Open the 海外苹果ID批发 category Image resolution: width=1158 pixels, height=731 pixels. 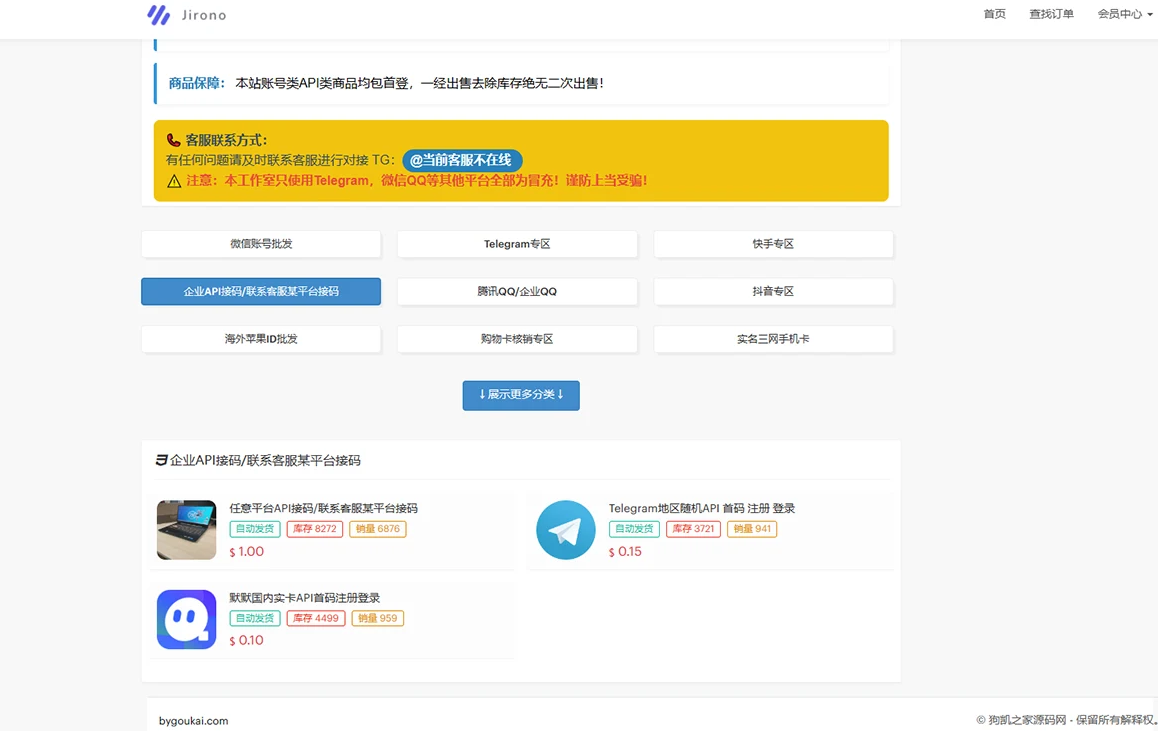[261, 339]
